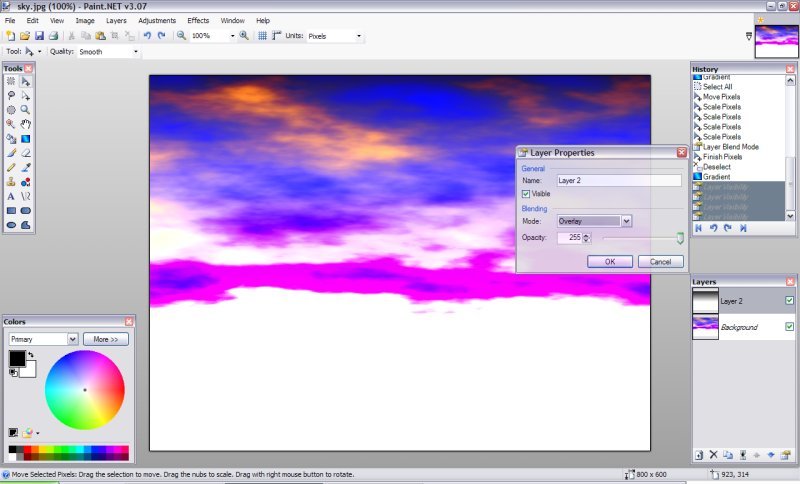The image size is (800, 484).
Task: Expand the Units dropdown
Action: pos(359,36)
